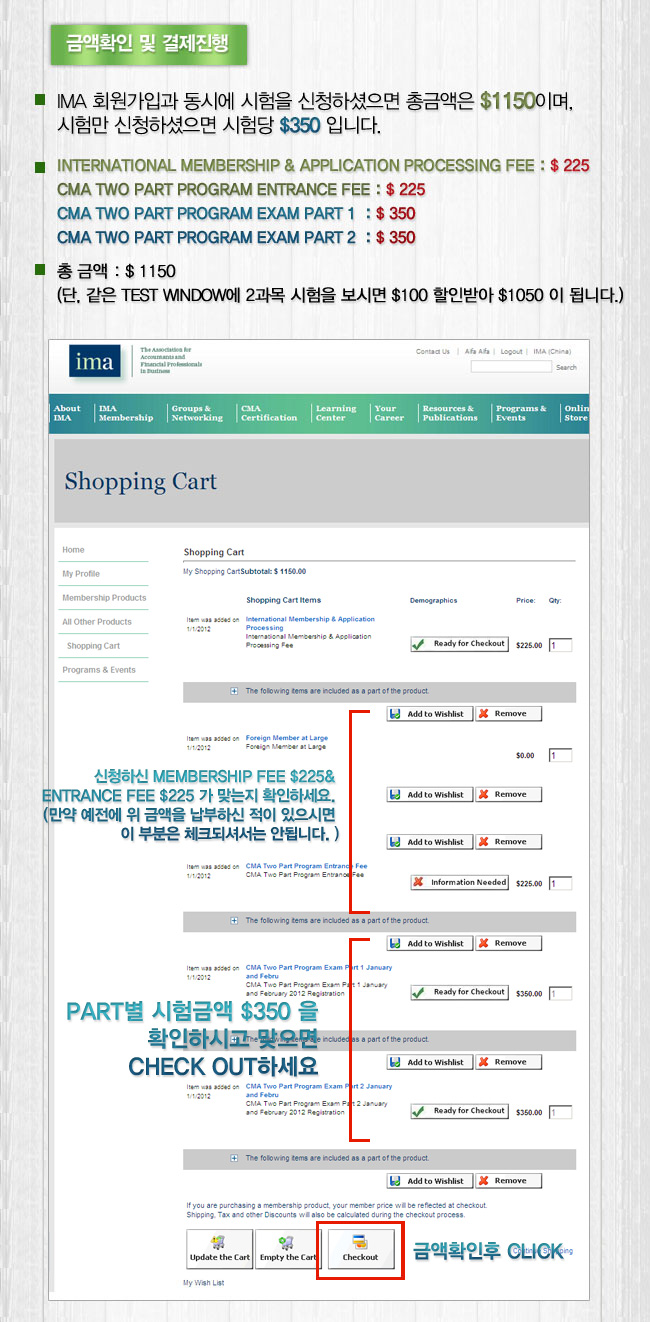
Task: Open the About IMA menu
Action: click(68, 413)
